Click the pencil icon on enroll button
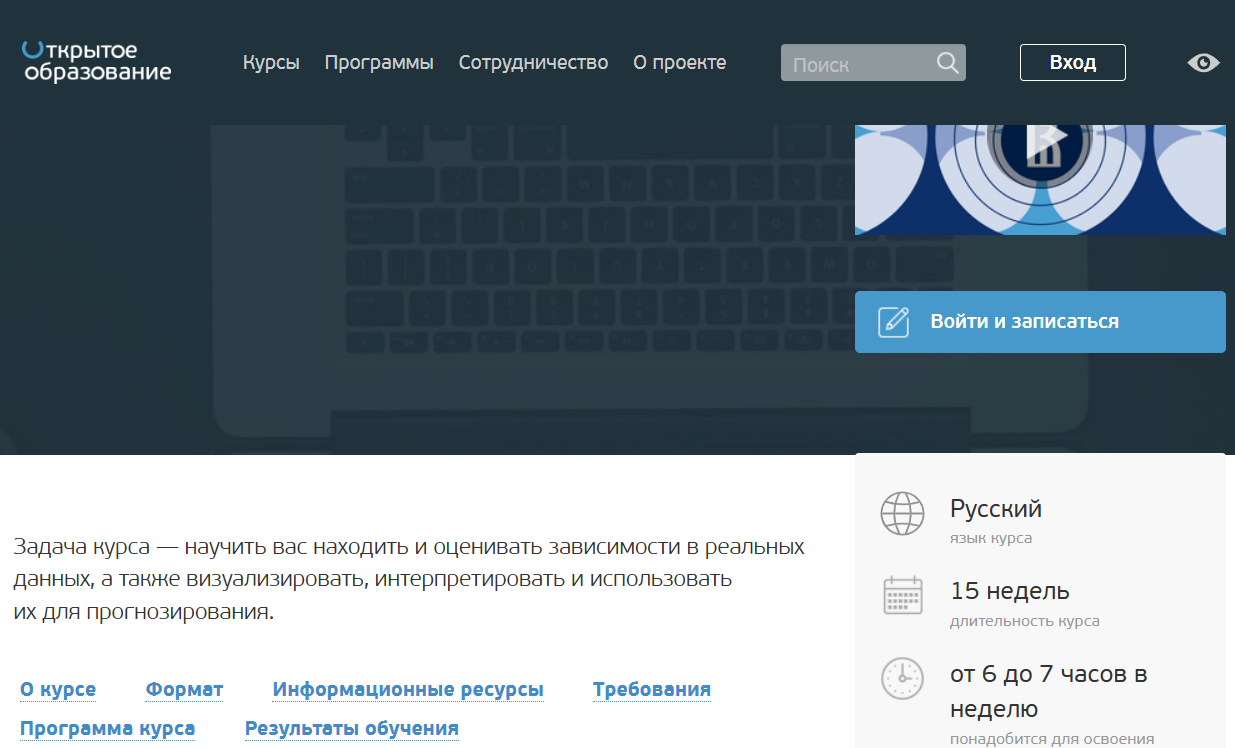 click(893, 322)
